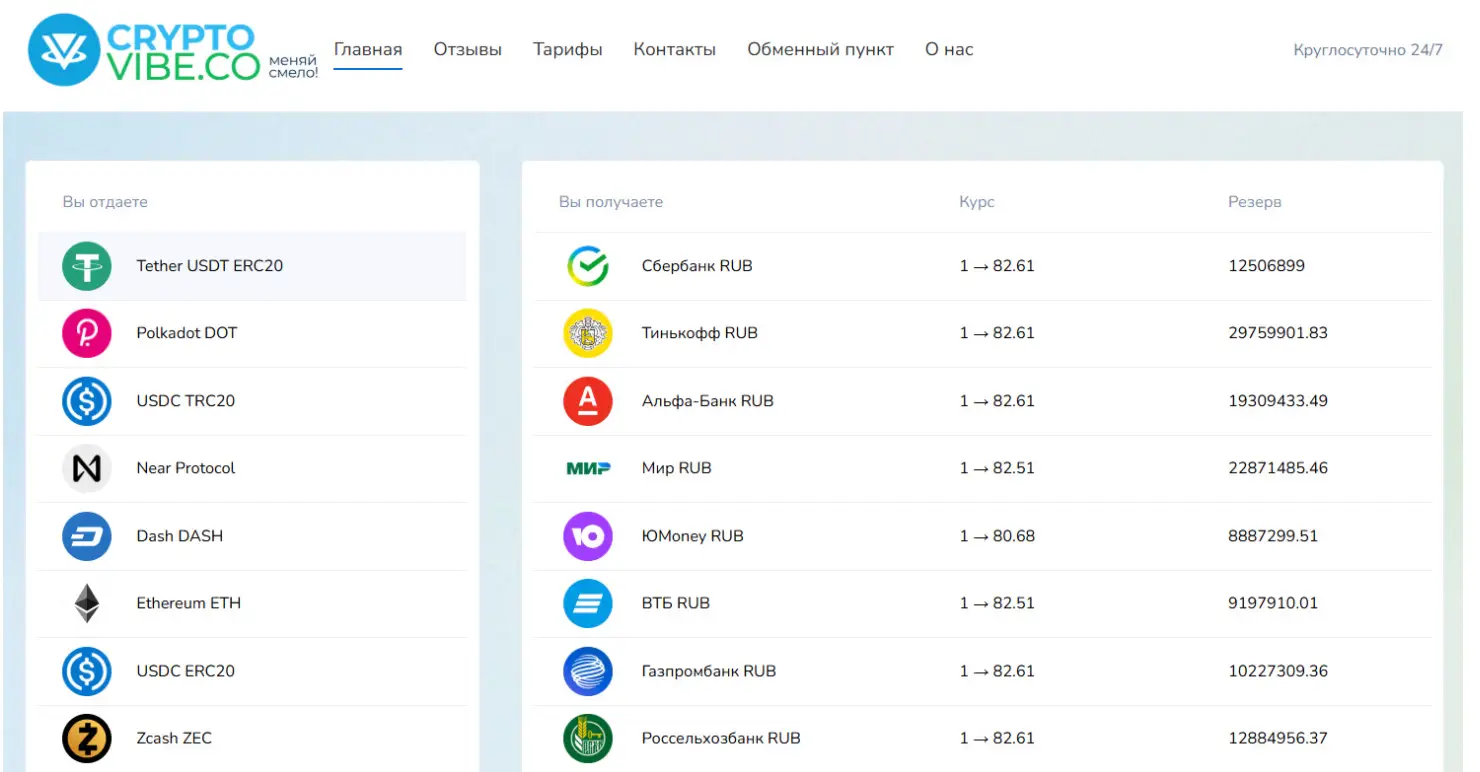Open the Главная menu tab

click(368, 50)
